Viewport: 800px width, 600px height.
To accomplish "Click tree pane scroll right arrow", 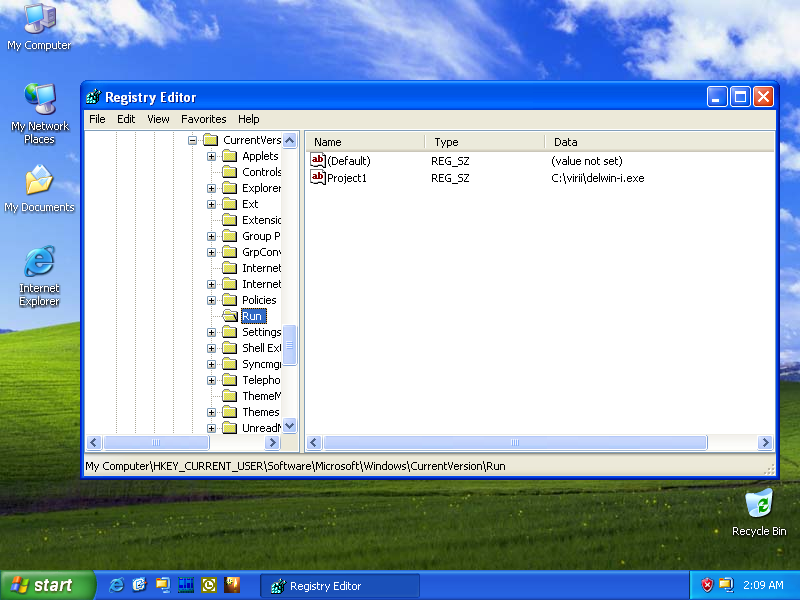I will coord(272,442).
